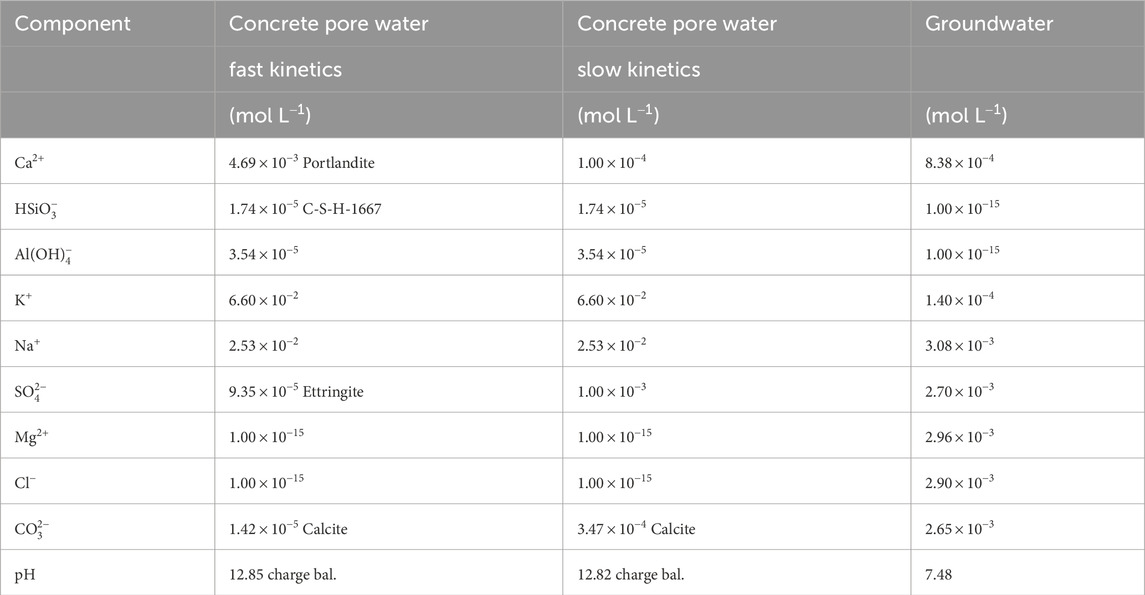Select the Ettringite sulfate cell
Screen dimensions: 1145x595
(296, 391)
